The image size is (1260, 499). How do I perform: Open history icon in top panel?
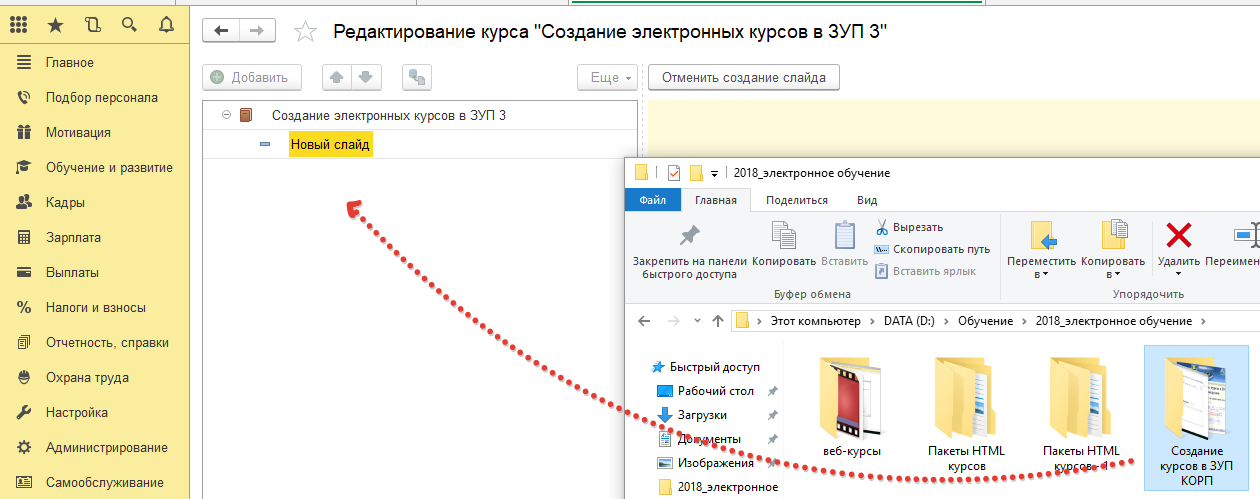94,24
